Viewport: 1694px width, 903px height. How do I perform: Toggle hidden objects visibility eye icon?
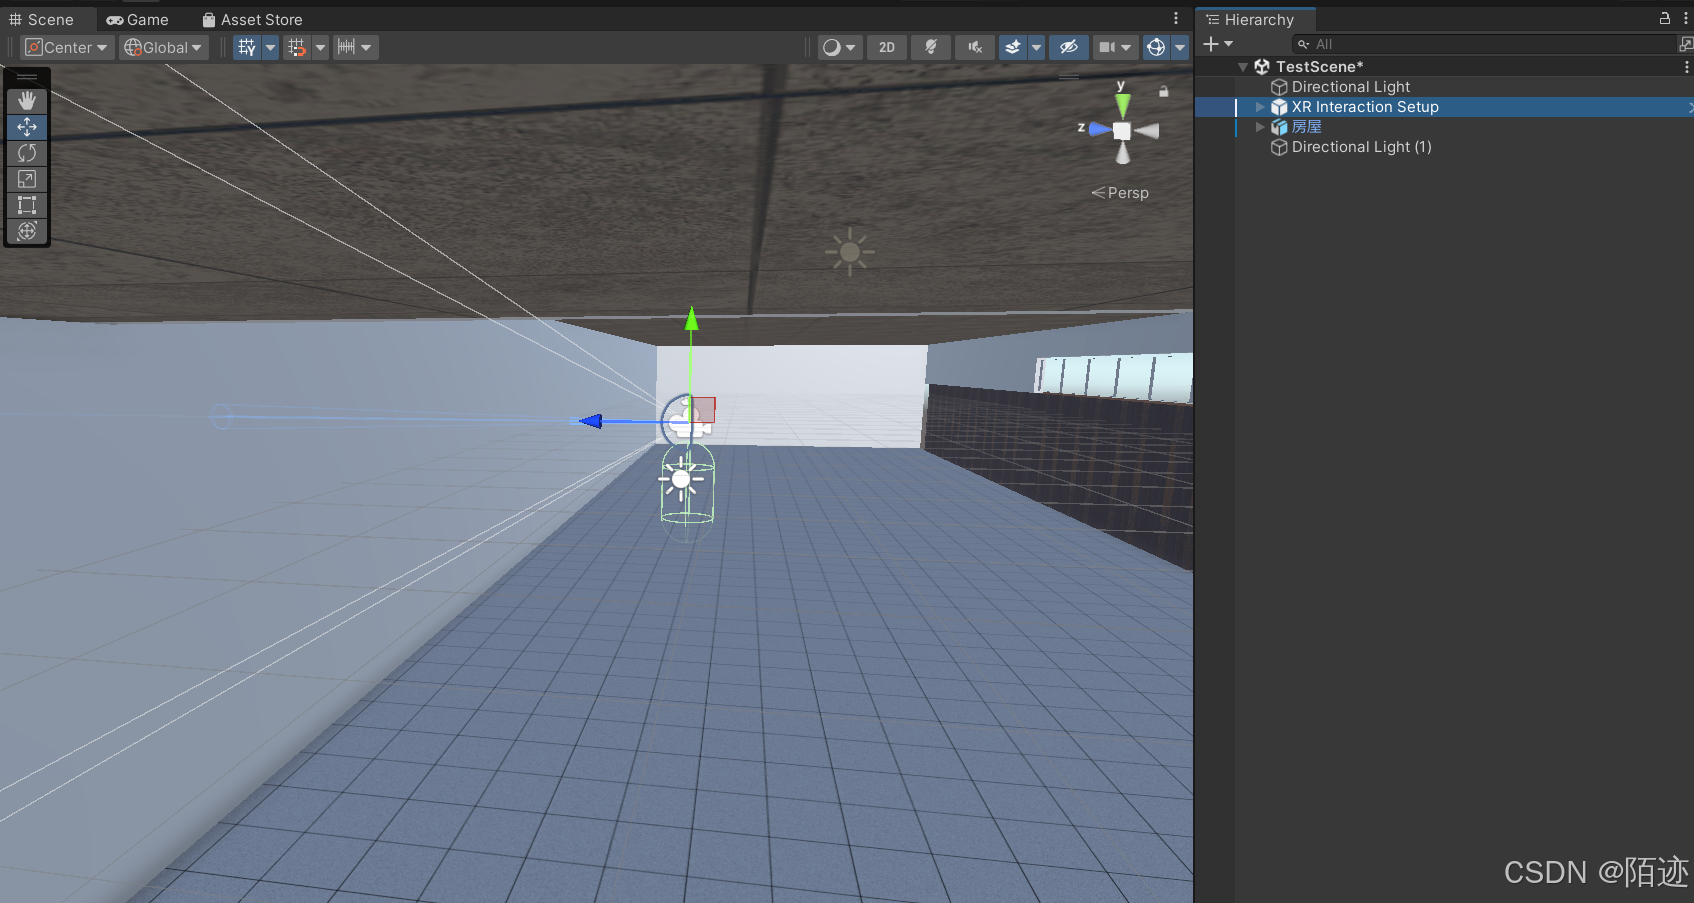1069,47
